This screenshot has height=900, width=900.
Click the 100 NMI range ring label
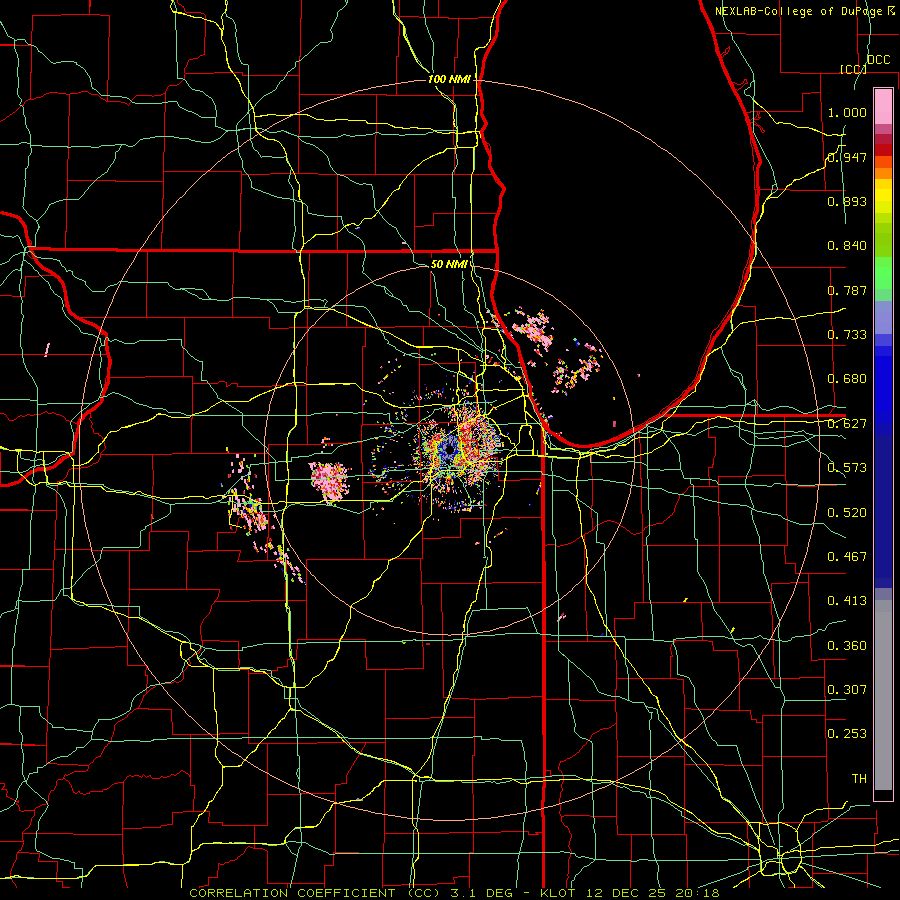pos(449,79)
